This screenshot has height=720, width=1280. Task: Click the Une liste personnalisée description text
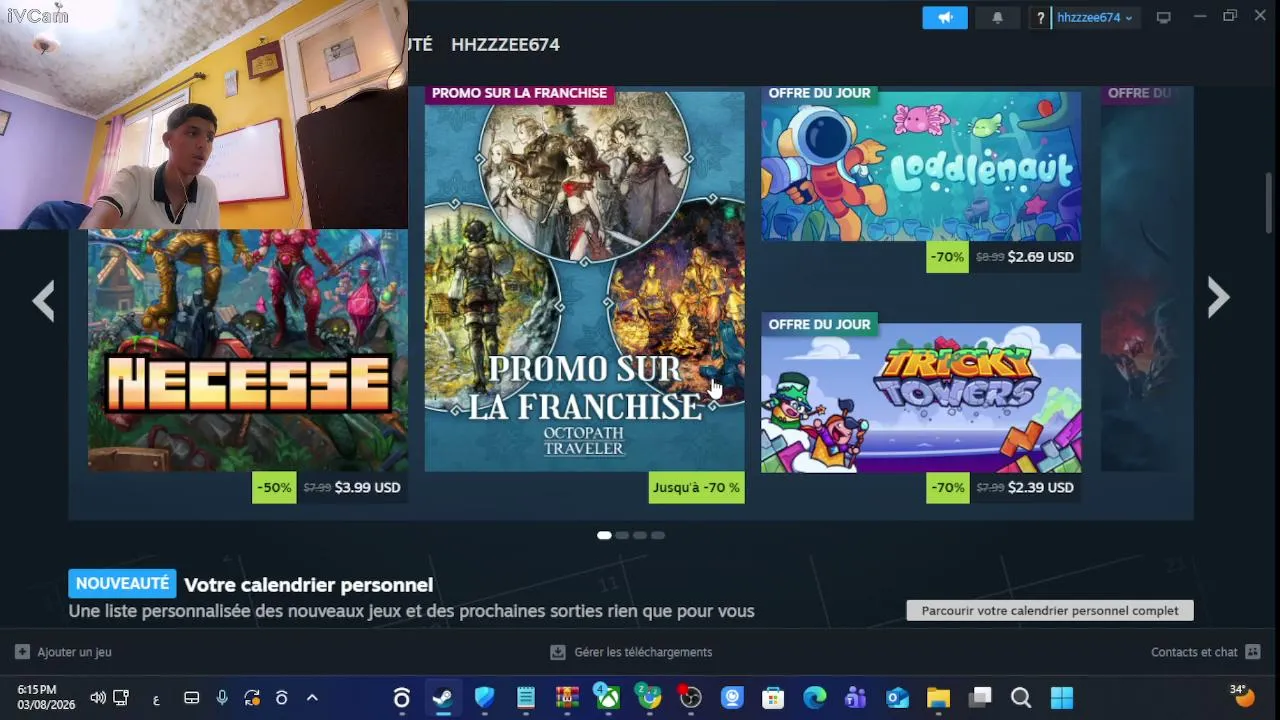[411, 610]
